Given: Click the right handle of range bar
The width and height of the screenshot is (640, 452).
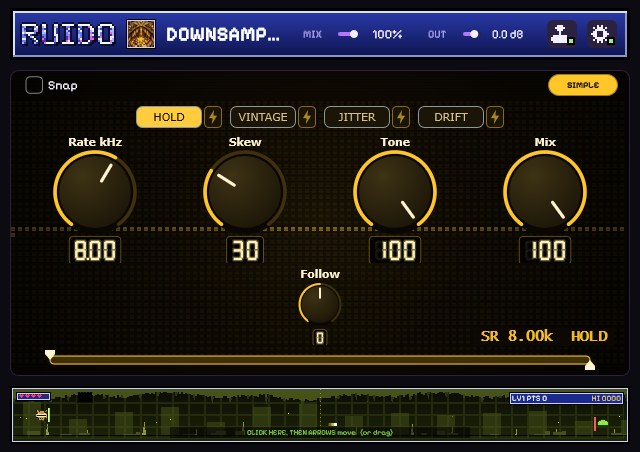Looking at the screenshot, I should (x=590, y=365).
